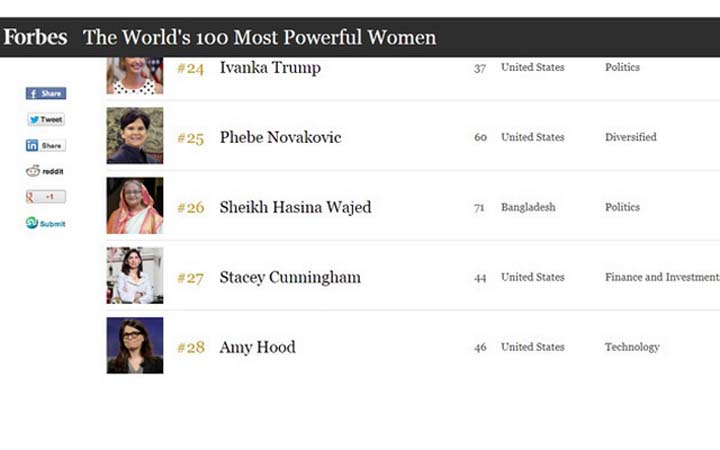Click The World's 100 Most Powerful Women title
Viewport: 720px width, 450px height.
point(260,38)
